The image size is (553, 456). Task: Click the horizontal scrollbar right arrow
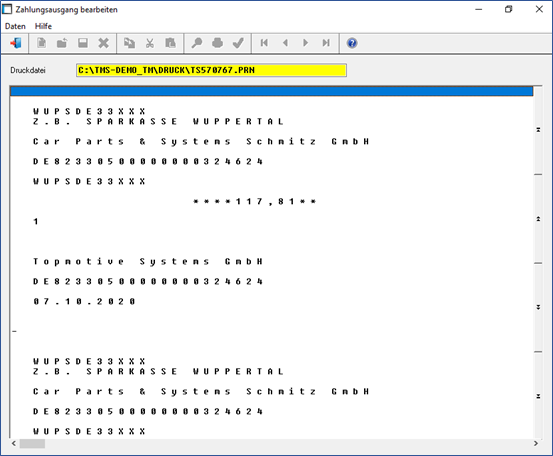pyautogui.click(x=536, y=443)
